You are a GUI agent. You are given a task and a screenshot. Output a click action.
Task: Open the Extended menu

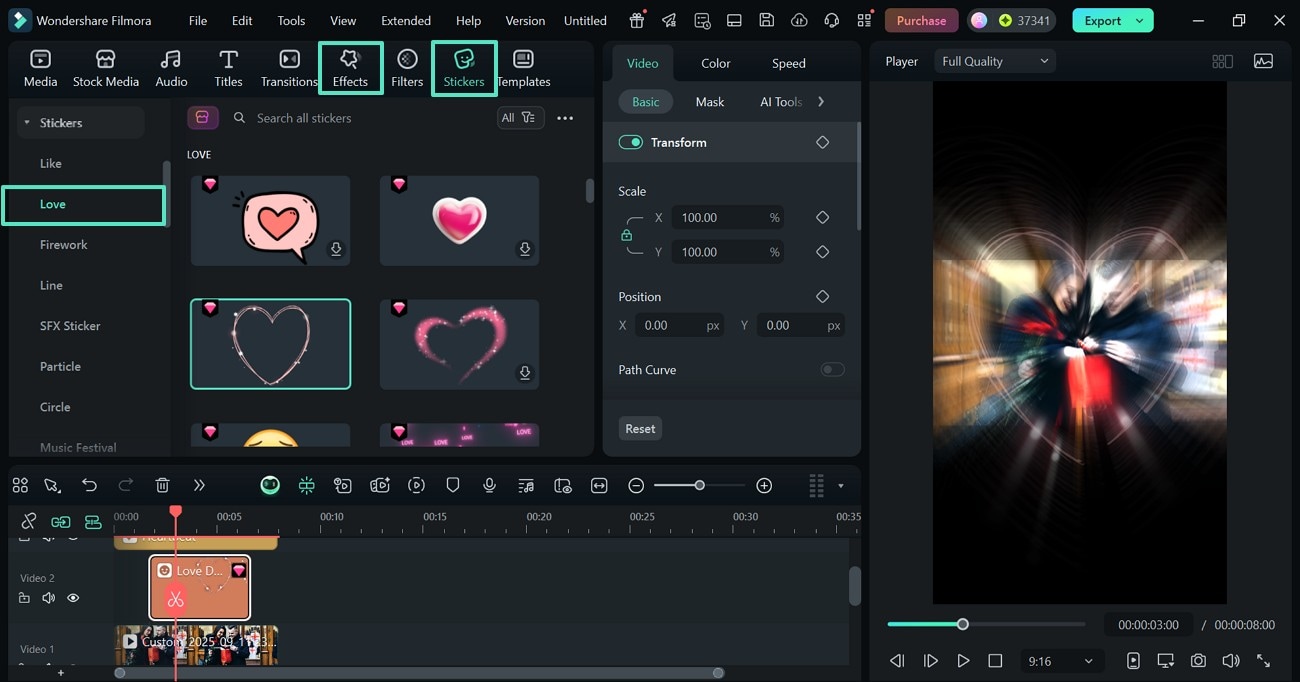(406, 20)
